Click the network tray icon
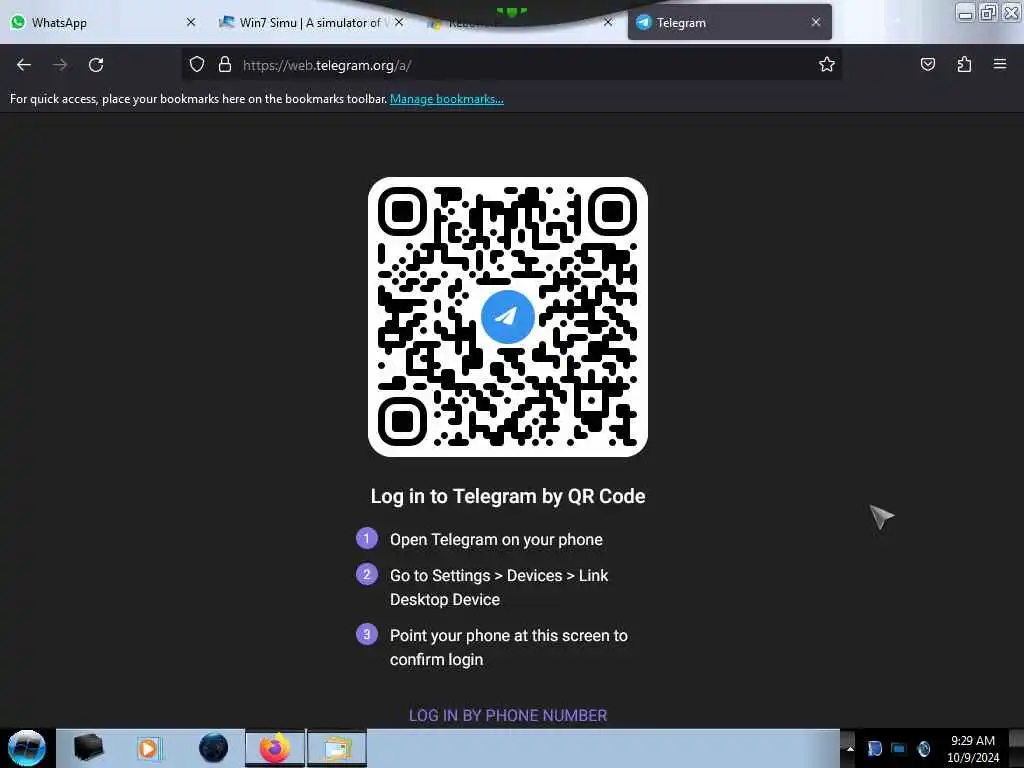Screen dimensions: 1024x768 coord(899,748)
